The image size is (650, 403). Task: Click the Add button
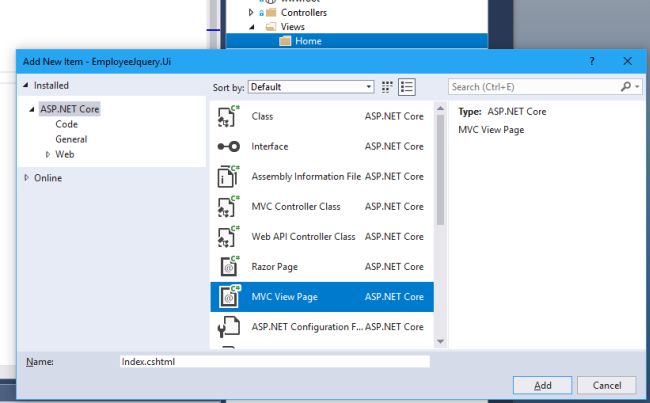(x=542, y=385)
